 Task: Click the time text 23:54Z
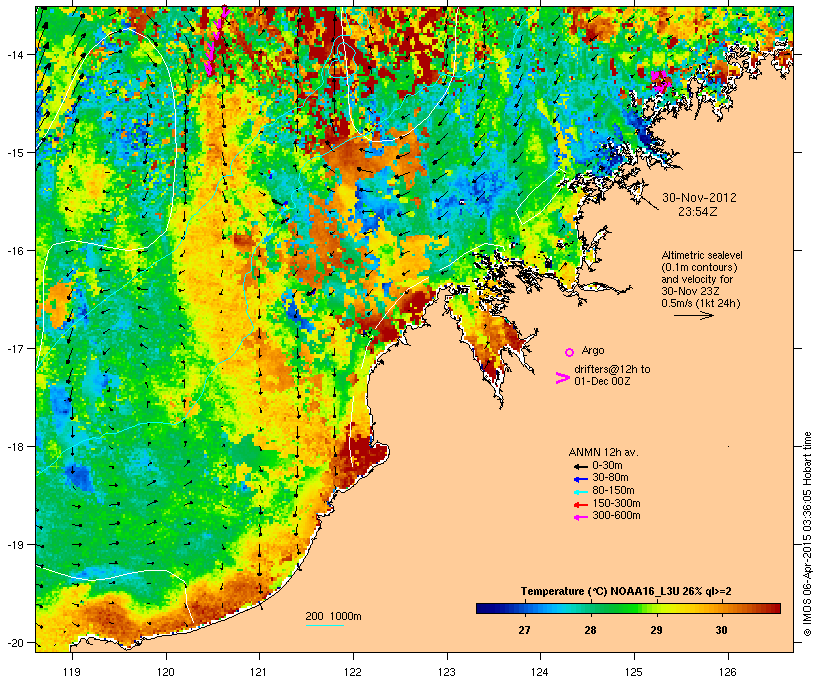[698, 212]
